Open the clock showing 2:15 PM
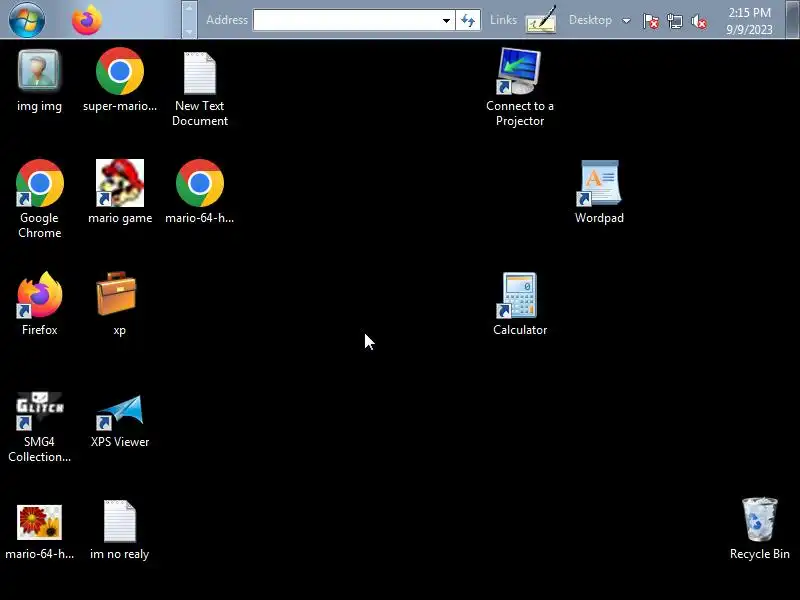Viewport: 800px width, 600px height. tap(749, 21)
